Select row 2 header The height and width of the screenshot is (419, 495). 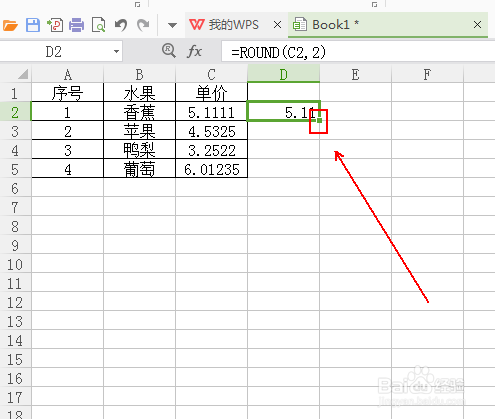[15, 112]
